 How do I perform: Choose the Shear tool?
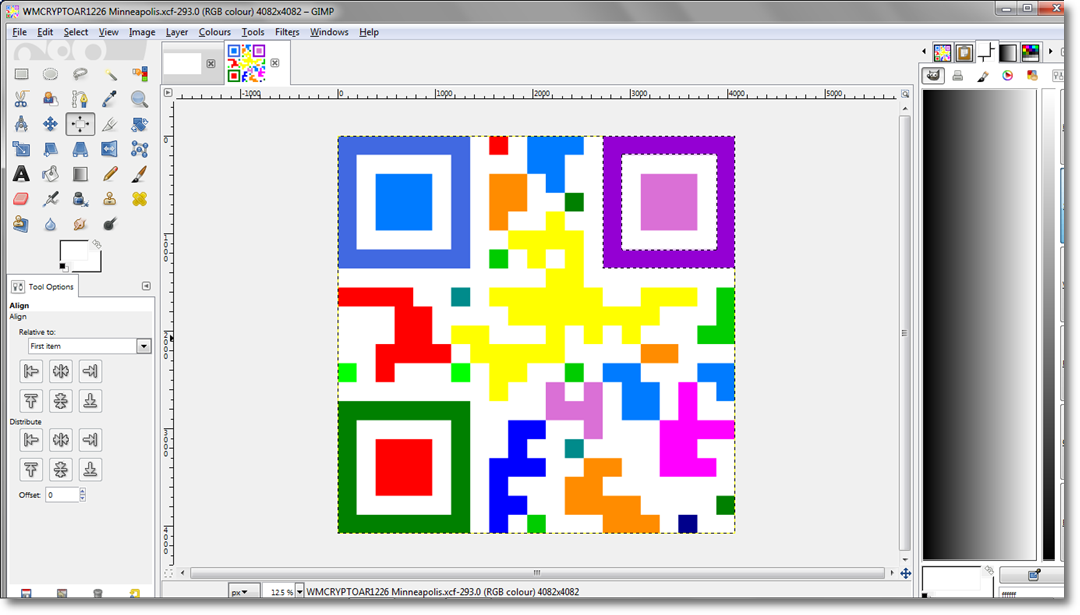point(50,149)
